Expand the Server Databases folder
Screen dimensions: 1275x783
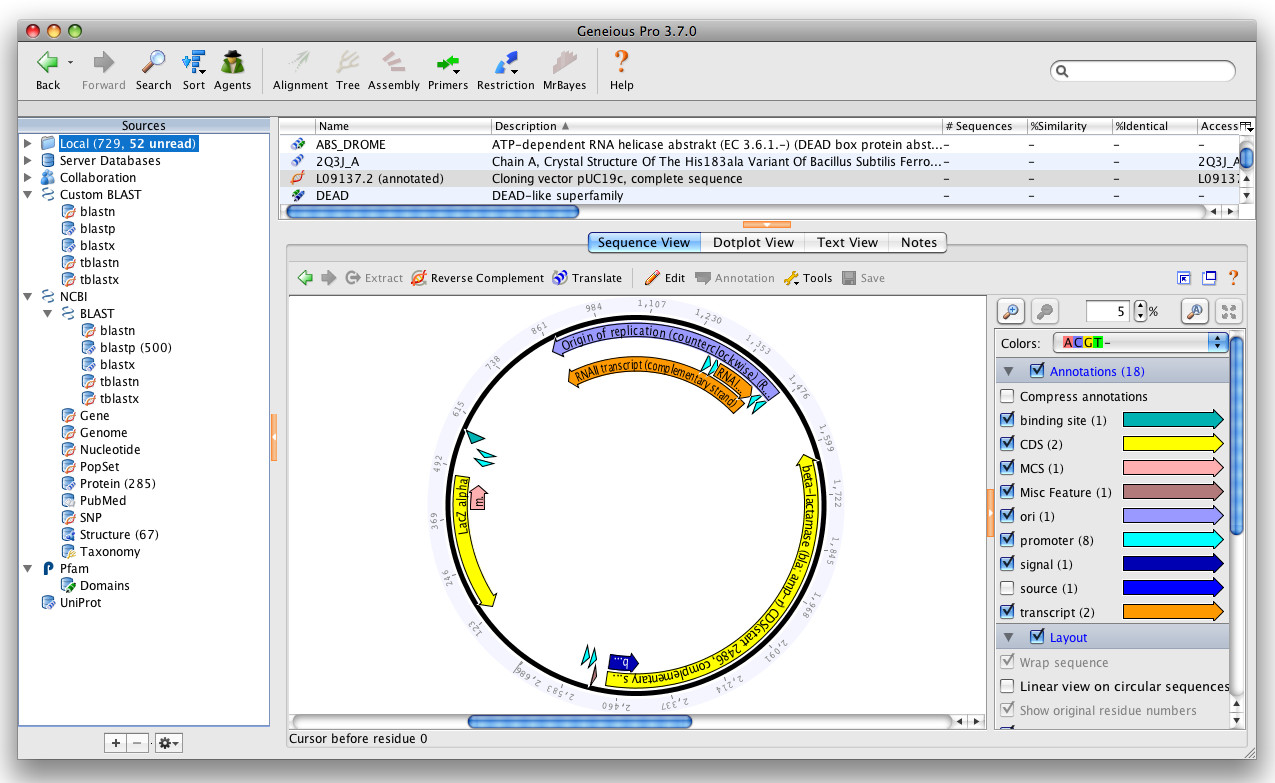(28, 161)
